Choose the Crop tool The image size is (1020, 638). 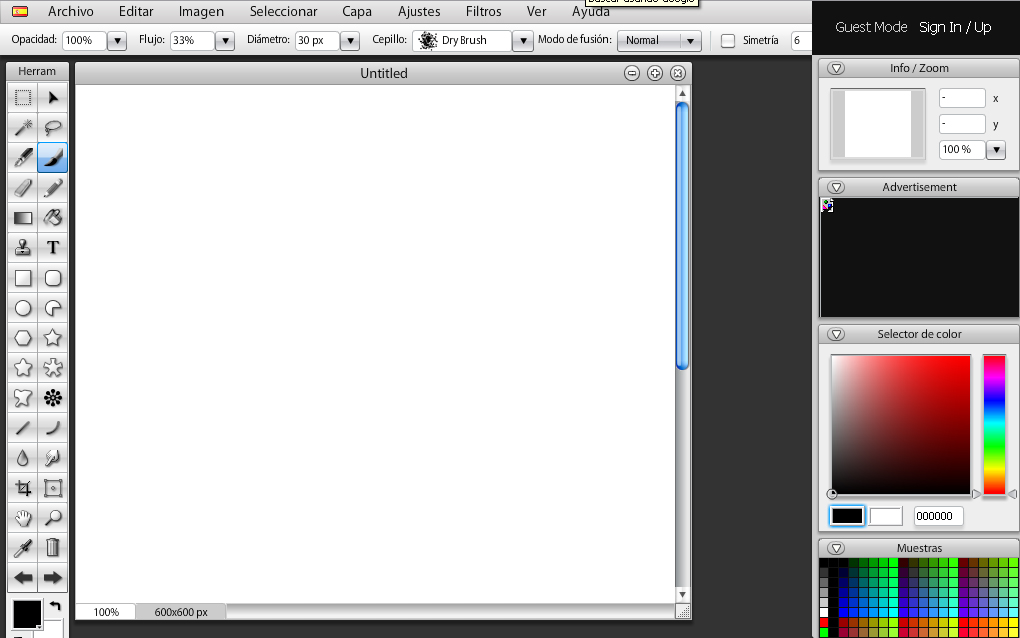(x=22, y=488)
